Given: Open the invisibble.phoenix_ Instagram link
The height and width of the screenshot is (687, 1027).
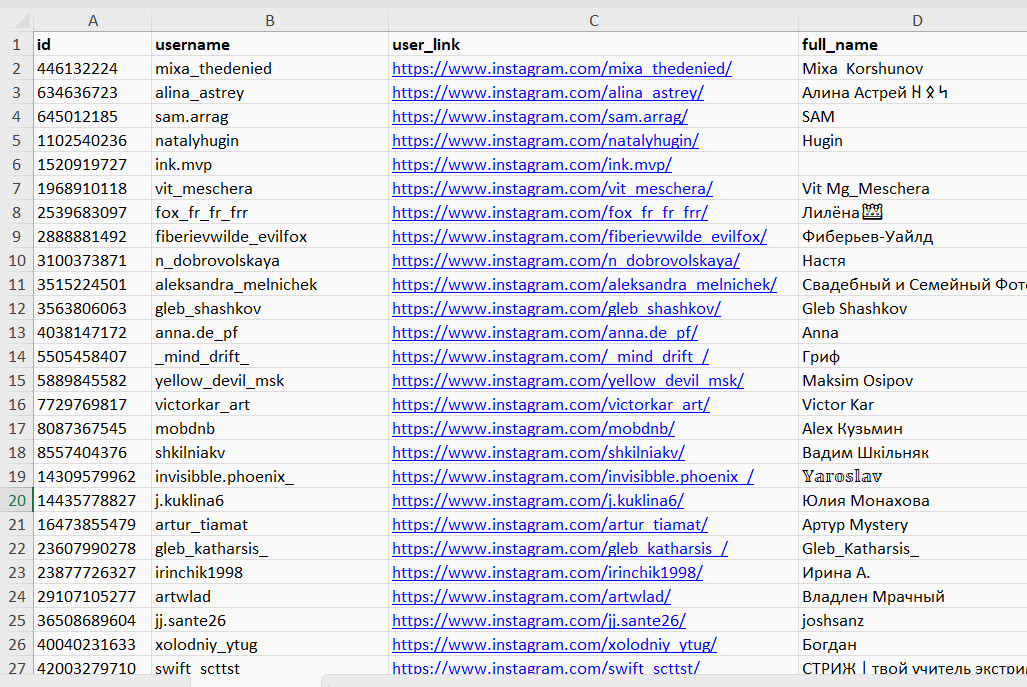Looking at the screenshot, I should point(573,477).
